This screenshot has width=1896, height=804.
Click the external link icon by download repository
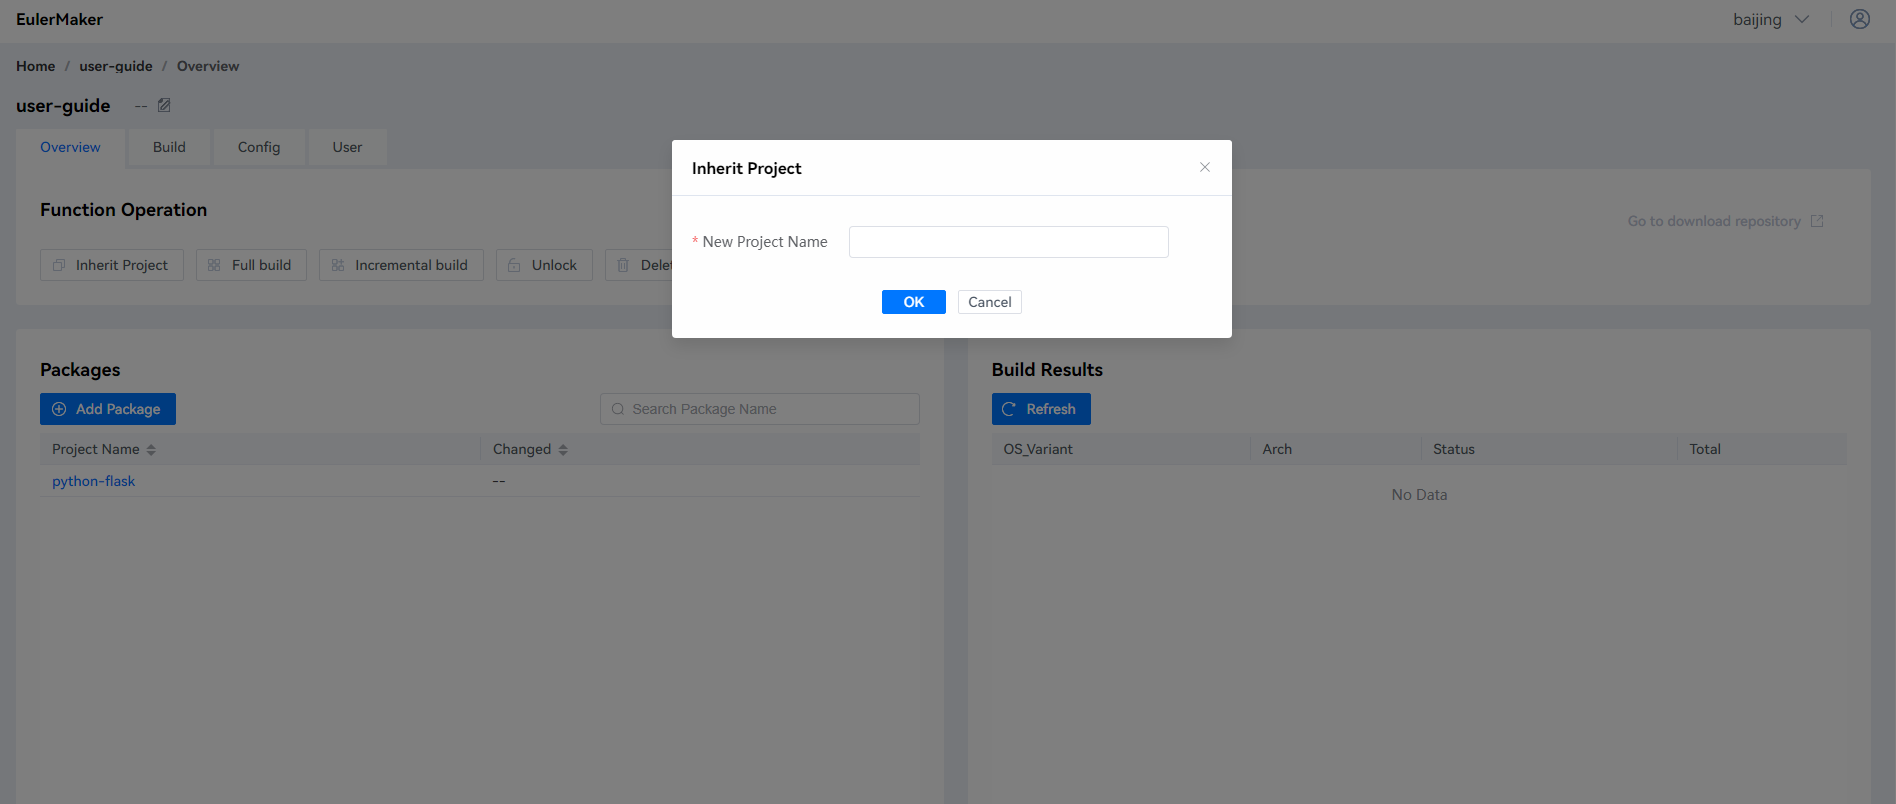pos(1816,221)
